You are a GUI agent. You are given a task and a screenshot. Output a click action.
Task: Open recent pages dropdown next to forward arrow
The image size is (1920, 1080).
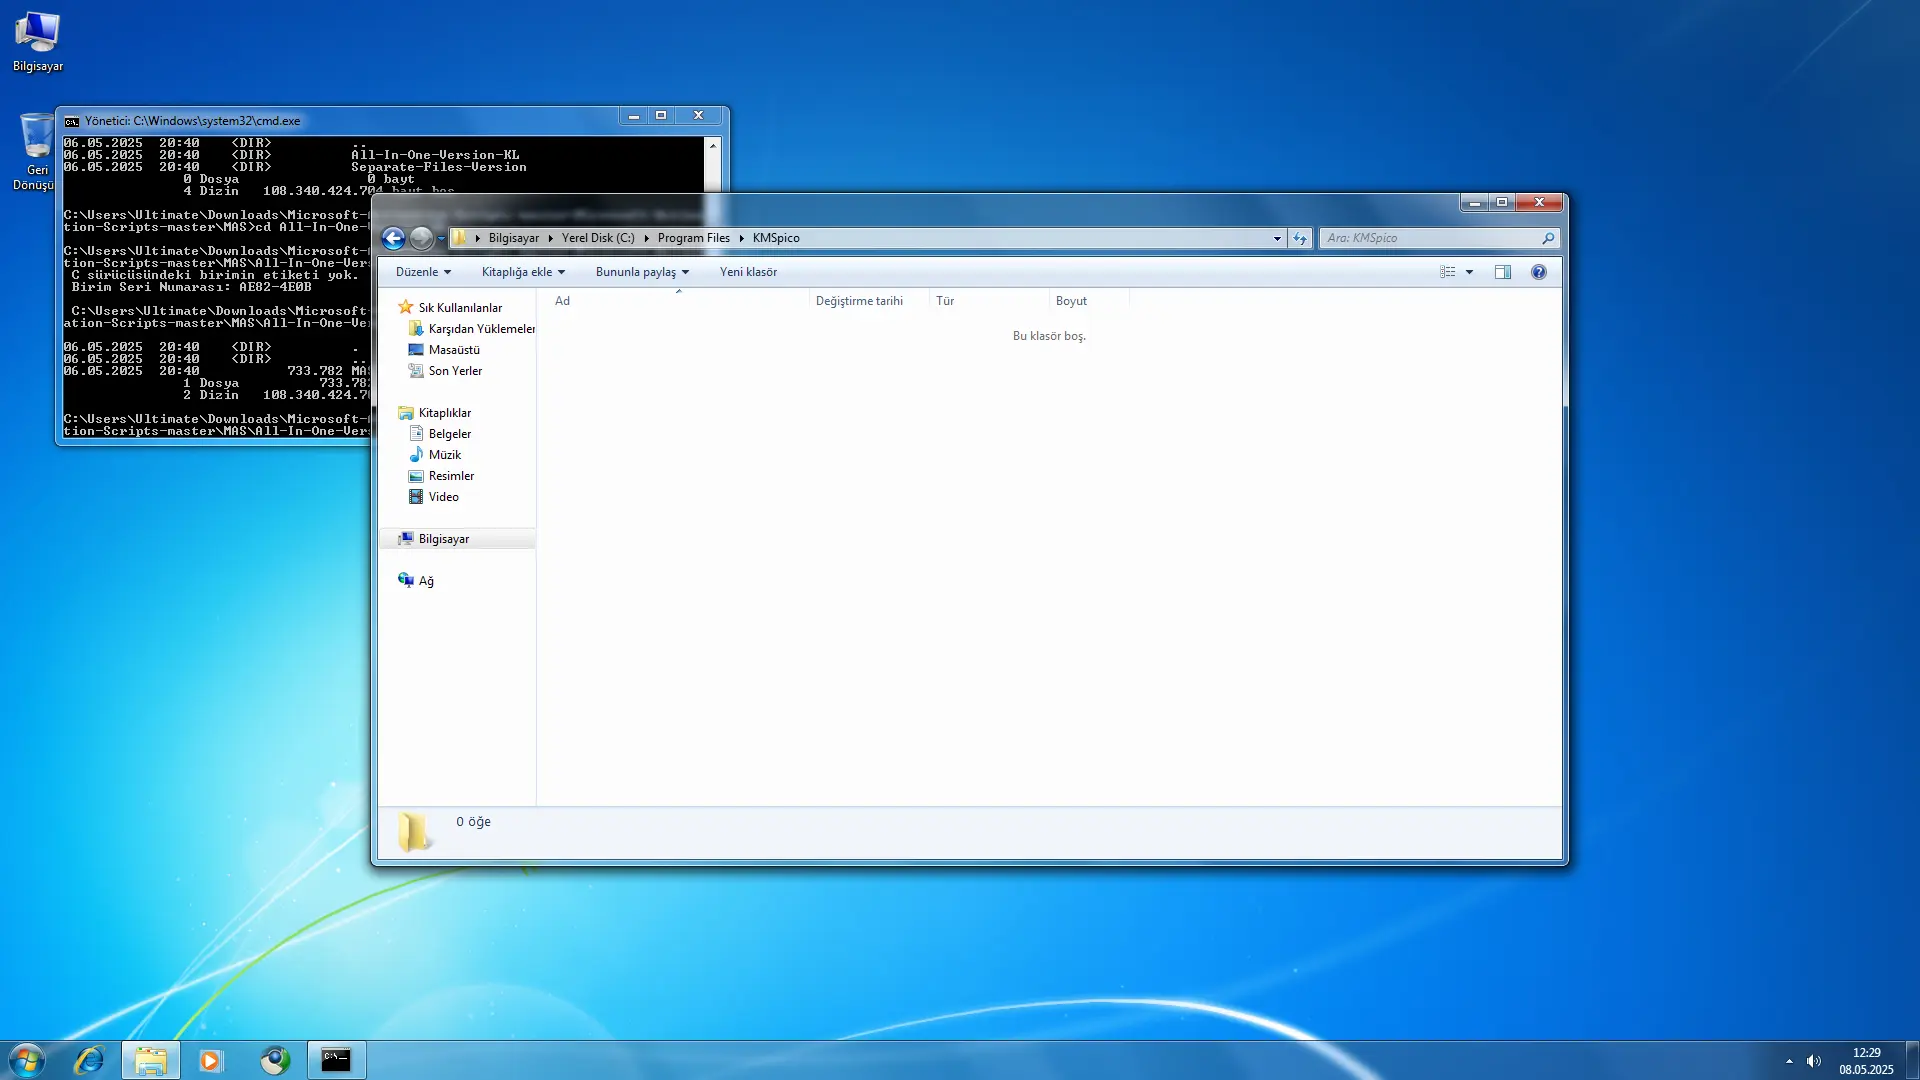pyautogui.click(x=441, y=239)
